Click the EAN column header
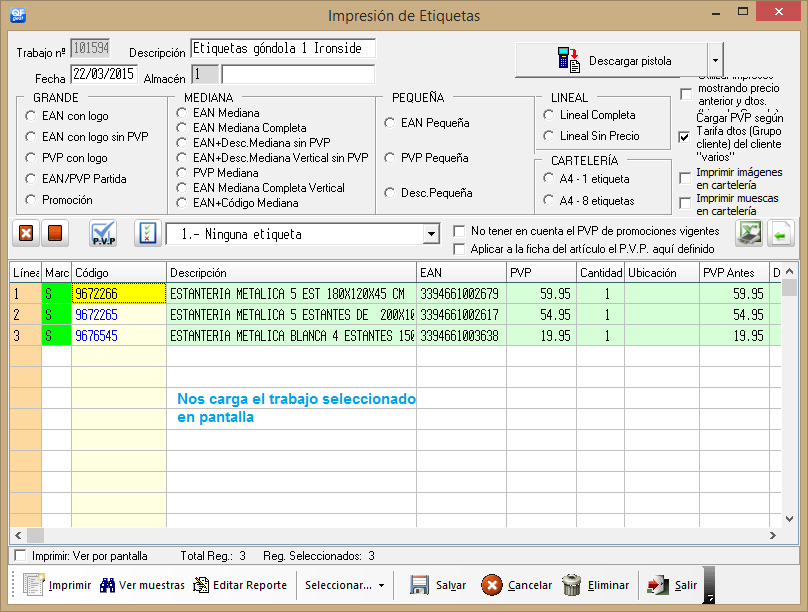Viewport: 808px width, 612px height. coord(461,273)
